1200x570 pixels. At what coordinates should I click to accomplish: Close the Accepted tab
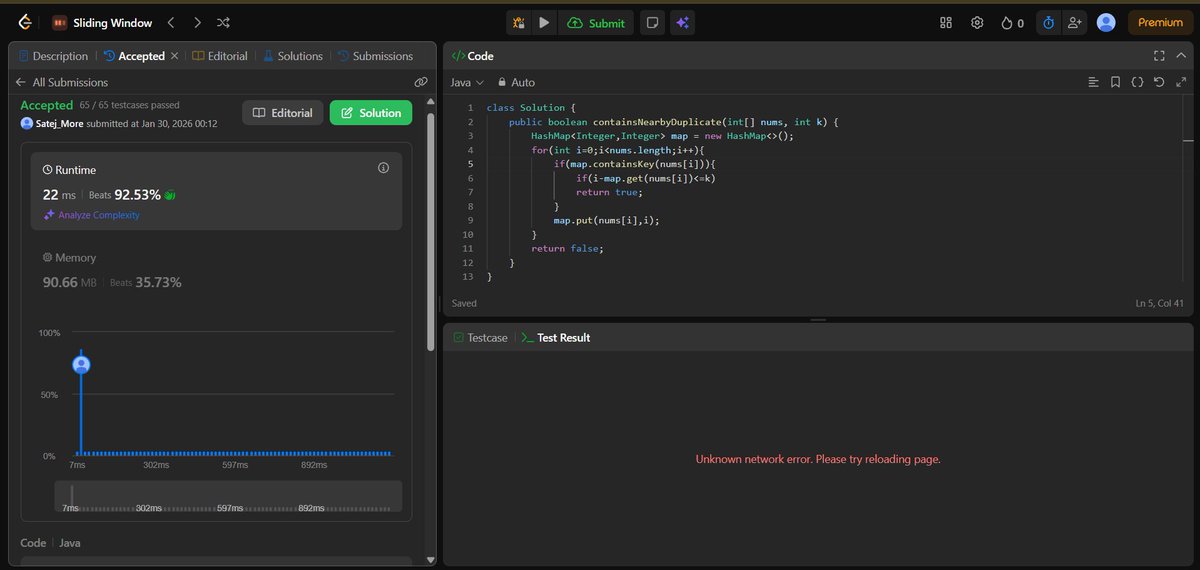(175, 56)
